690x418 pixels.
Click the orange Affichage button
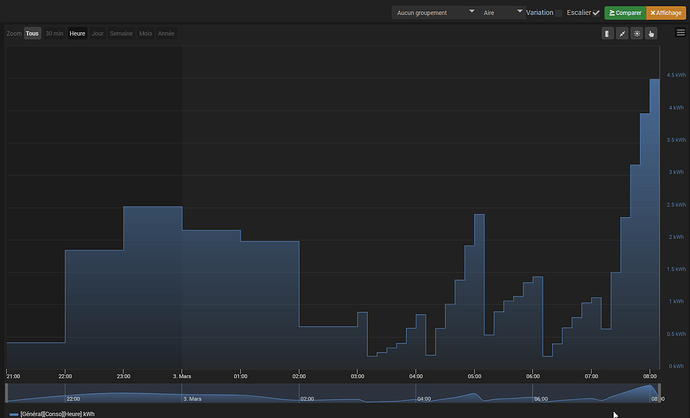[x=663, y=13]
